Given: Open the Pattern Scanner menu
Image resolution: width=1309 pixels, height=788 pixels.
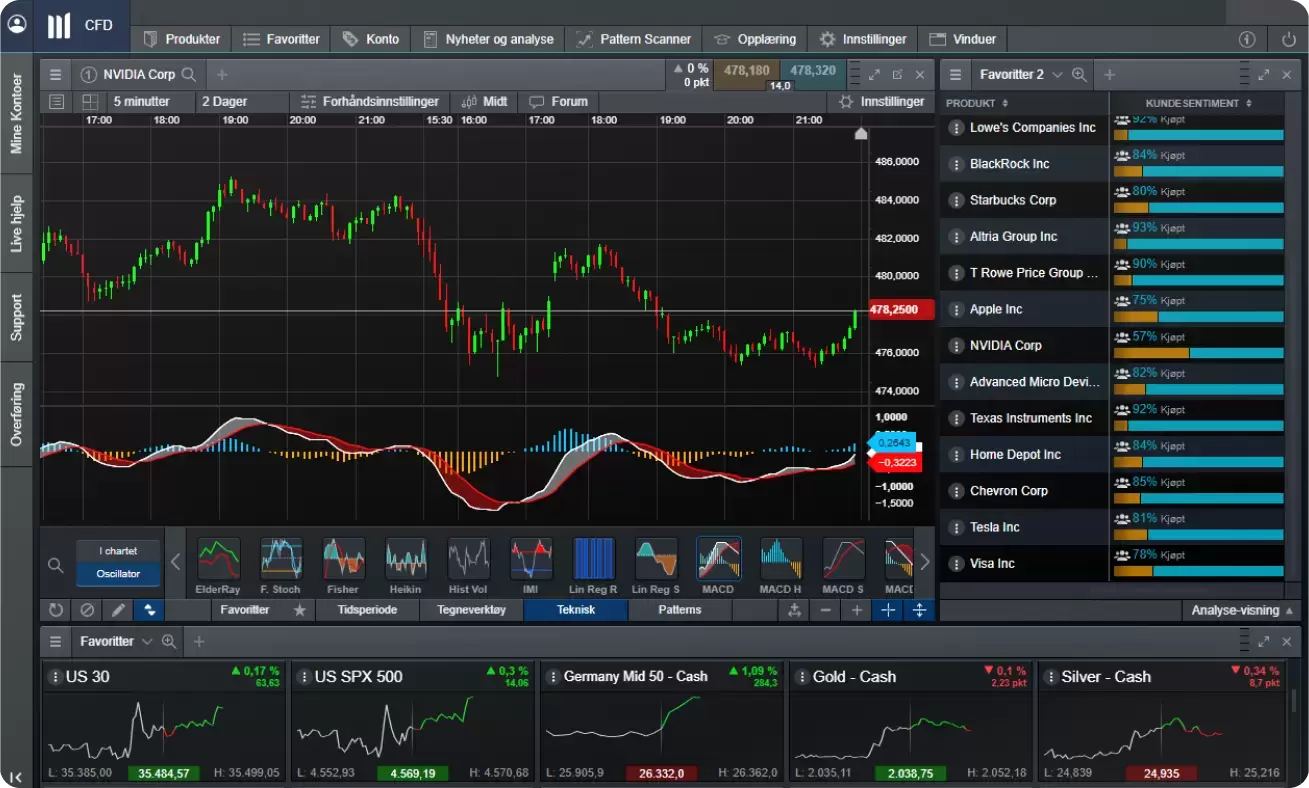Looking at the screenshot, I should [634, 40].
